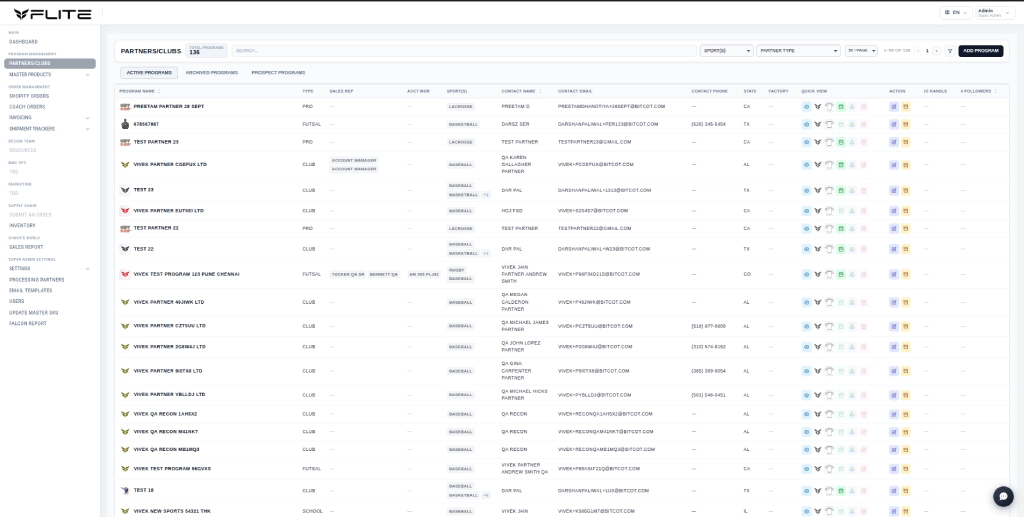Click pink document icon for Vivek Partner EUTSEI Ltd

click(863, 211)
